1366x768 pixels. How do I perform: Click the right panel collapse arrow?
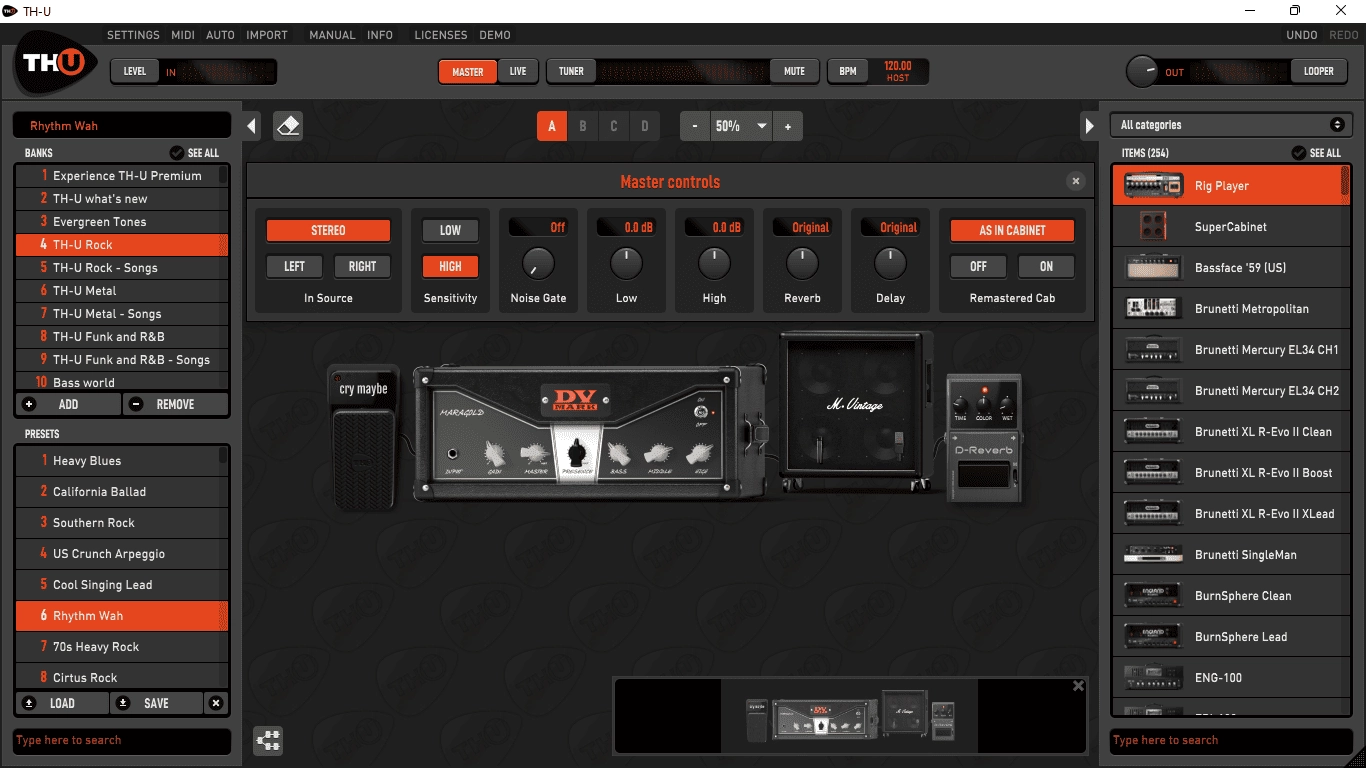pos(1090,126)
